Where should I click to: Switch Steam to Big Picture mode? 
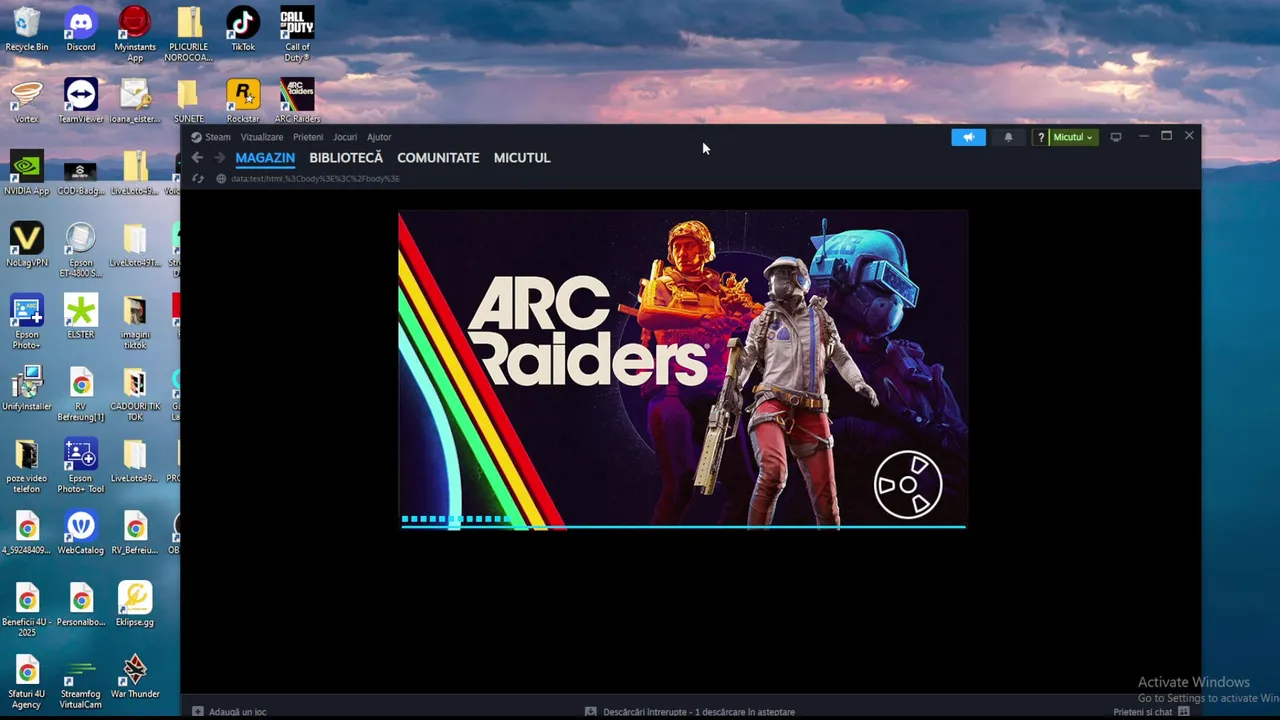click(1116, 137)
